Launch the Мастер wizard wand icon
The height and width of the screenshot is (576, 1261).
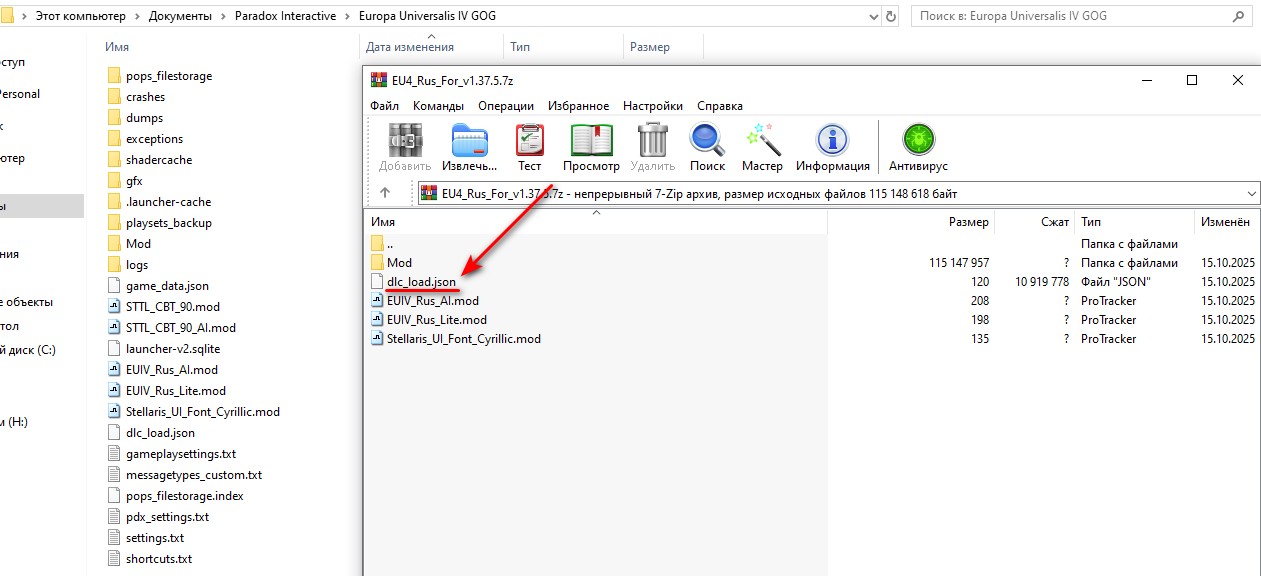(x=762, y=147)
